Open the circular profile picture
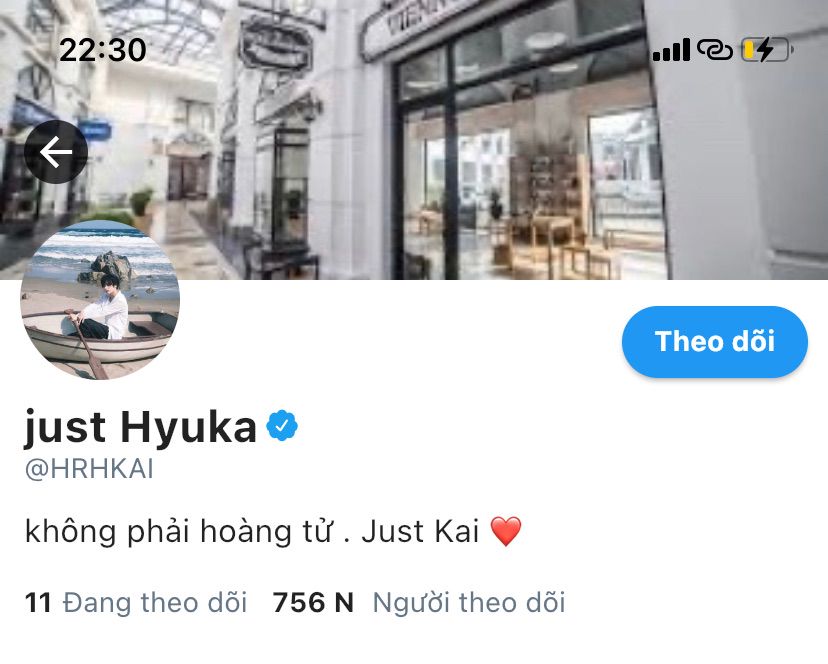Viewport: 828px width, 664px height. (x=100, y=300)
